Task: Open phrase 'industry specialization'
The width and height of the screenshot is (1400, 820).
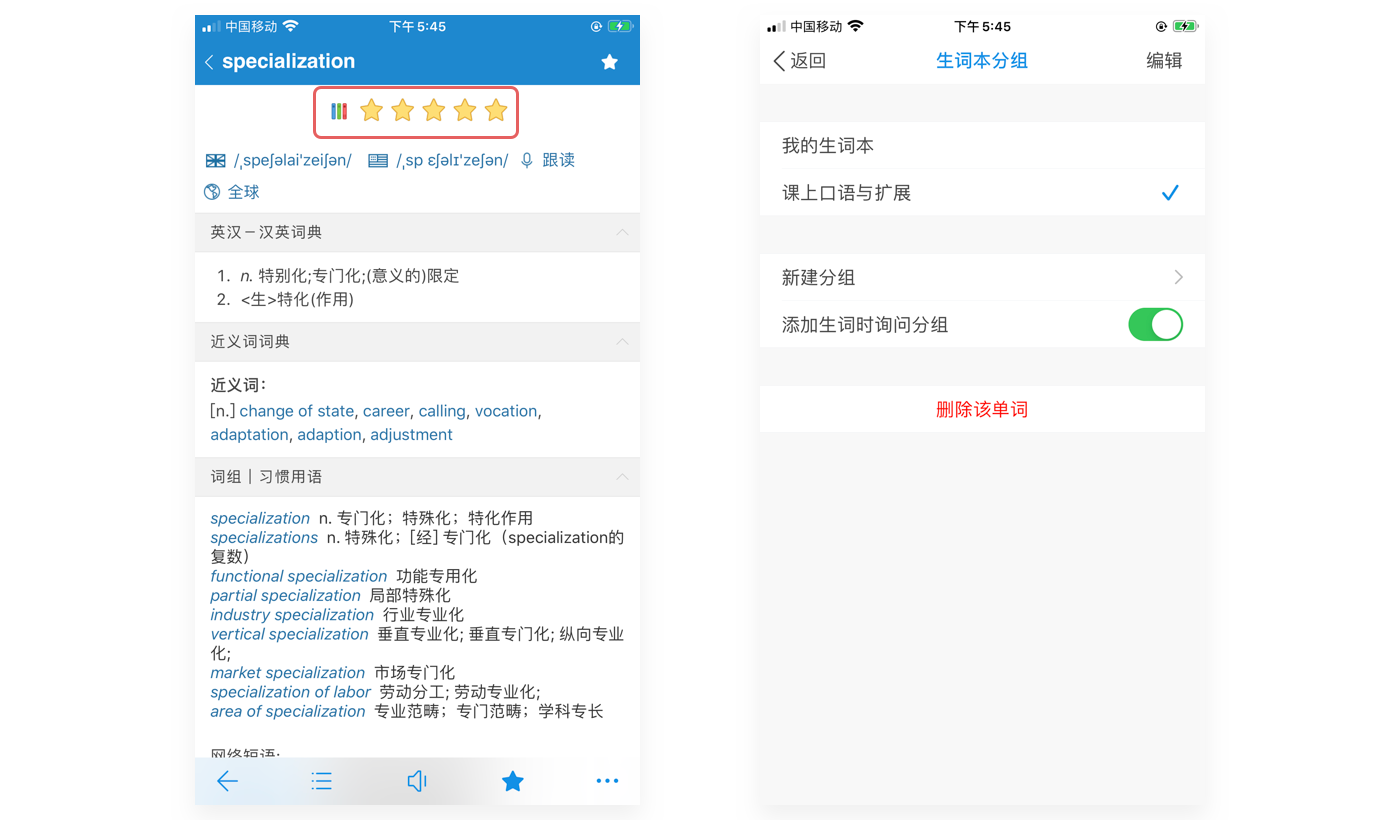Action: click(292, 615)
